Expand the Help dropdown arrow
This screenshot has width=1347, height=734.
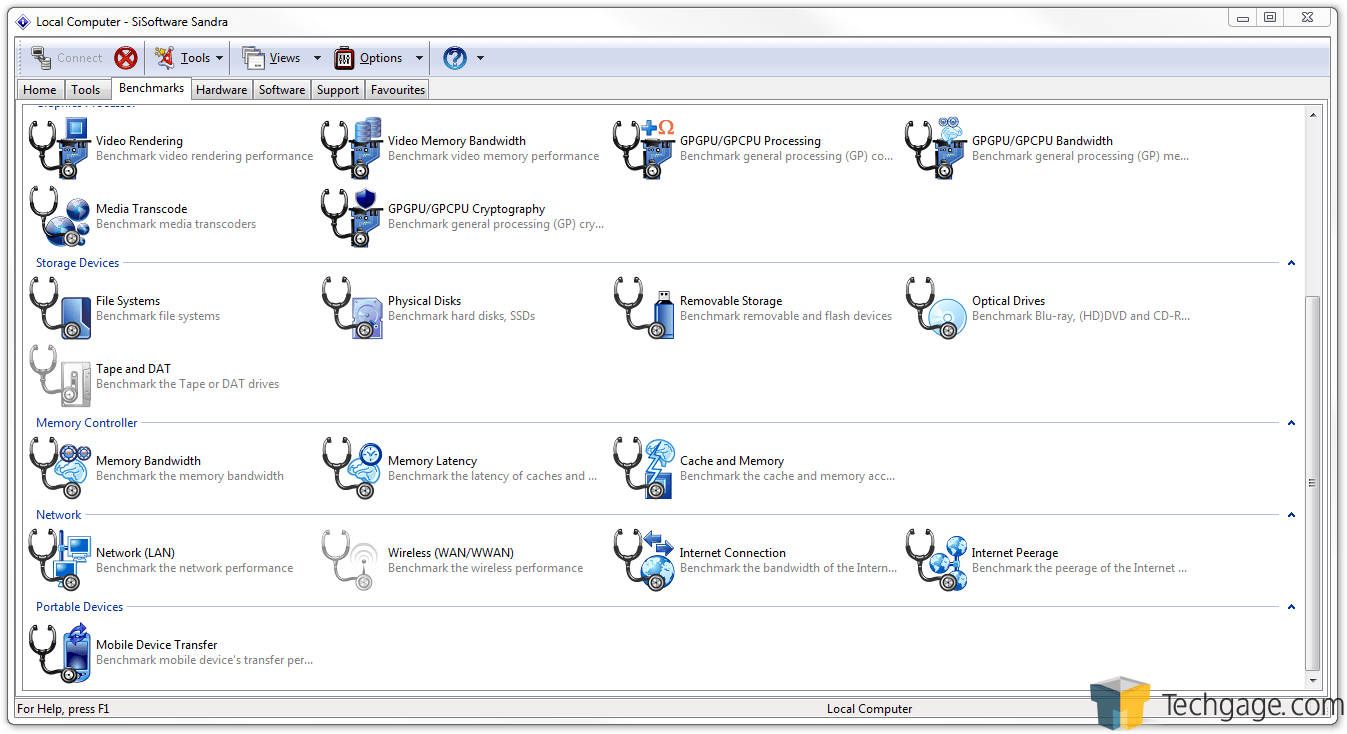[x=480, y=59]
